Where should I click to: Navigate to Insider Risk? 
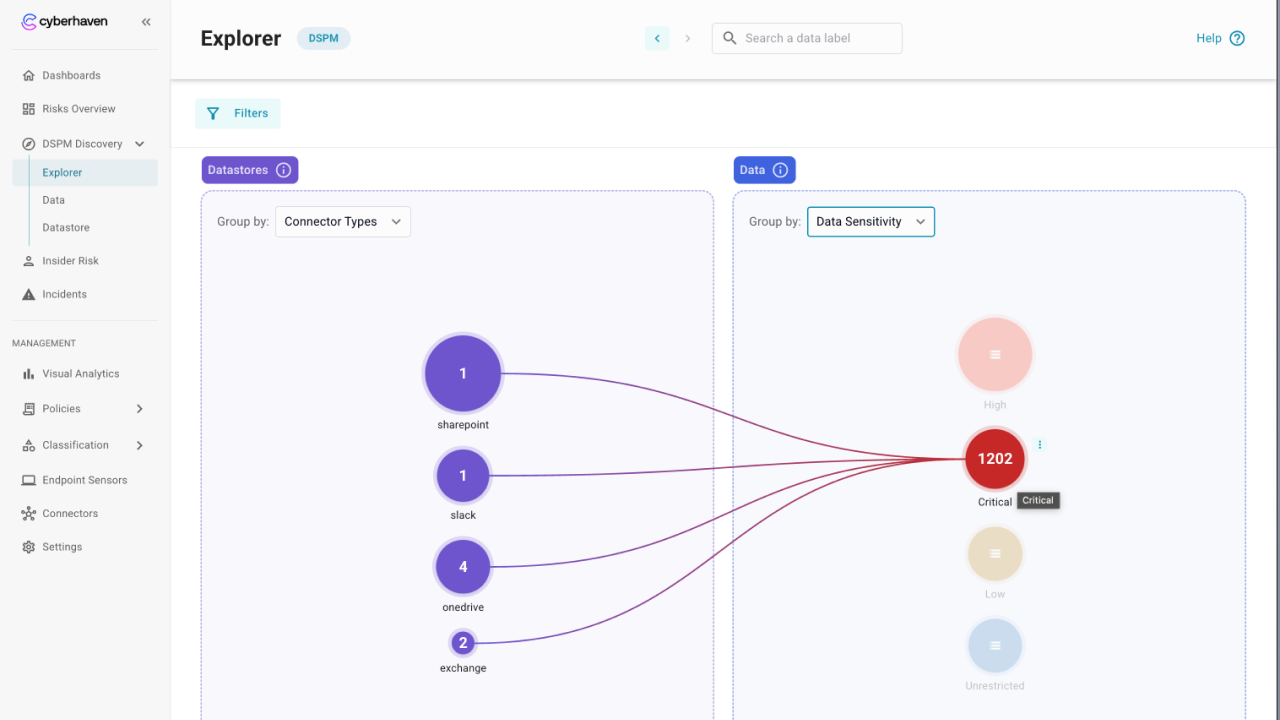(x=70, y=261)
